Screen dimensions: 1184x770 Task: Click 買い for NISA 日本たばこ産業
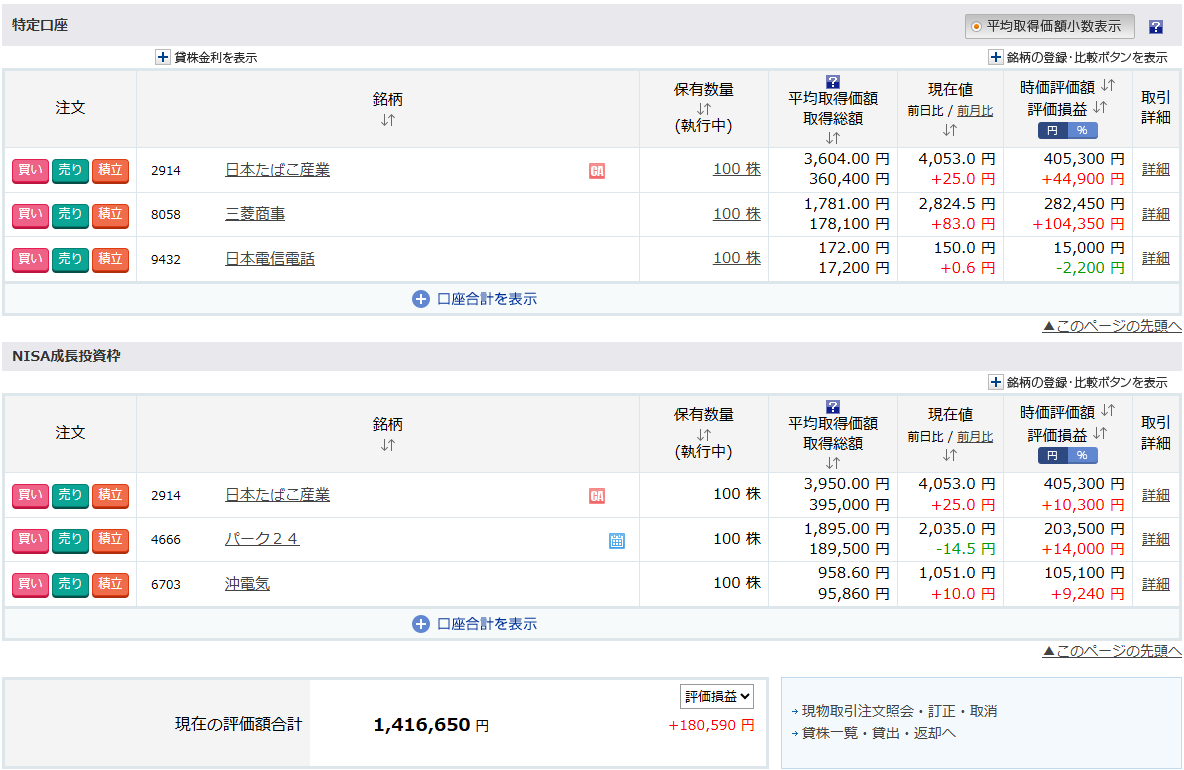[x=30, y=496]
